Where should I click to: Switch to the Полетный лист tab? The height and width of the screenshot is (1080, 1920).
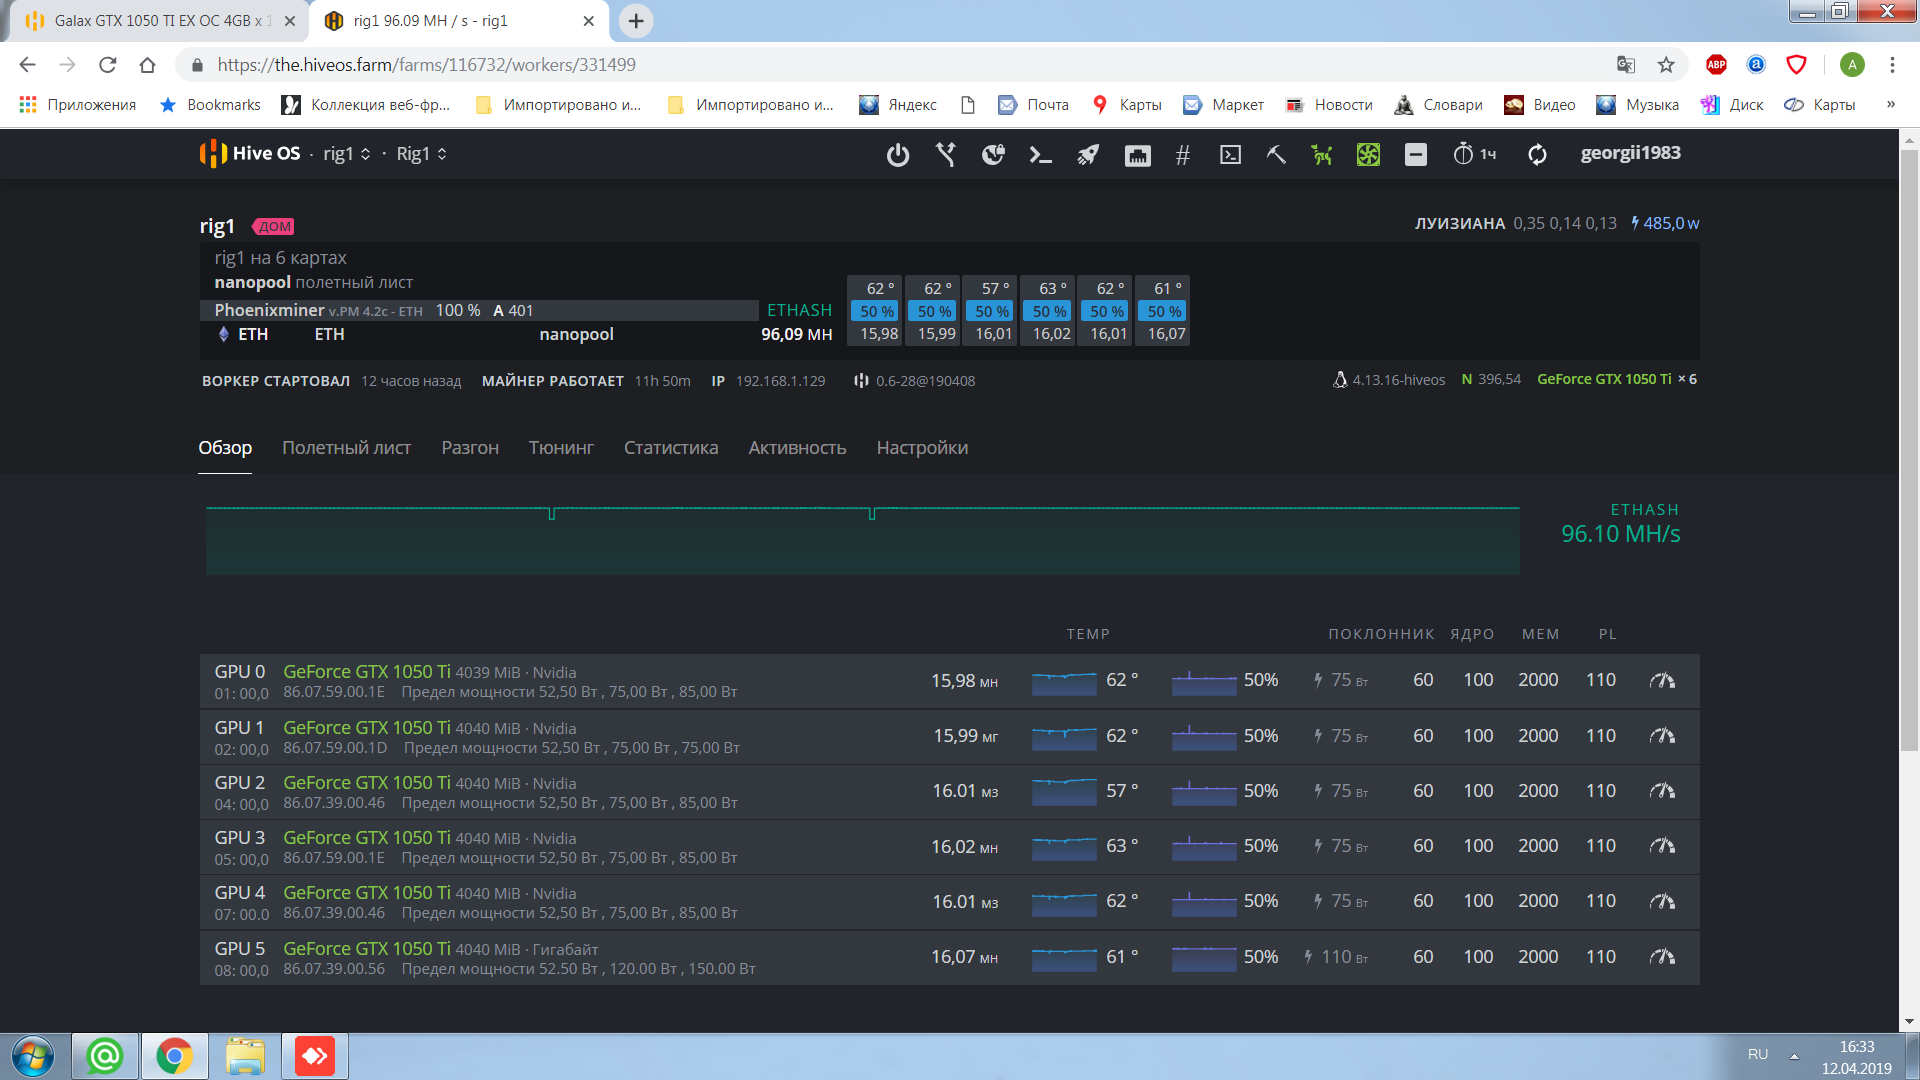coord(346,448)
